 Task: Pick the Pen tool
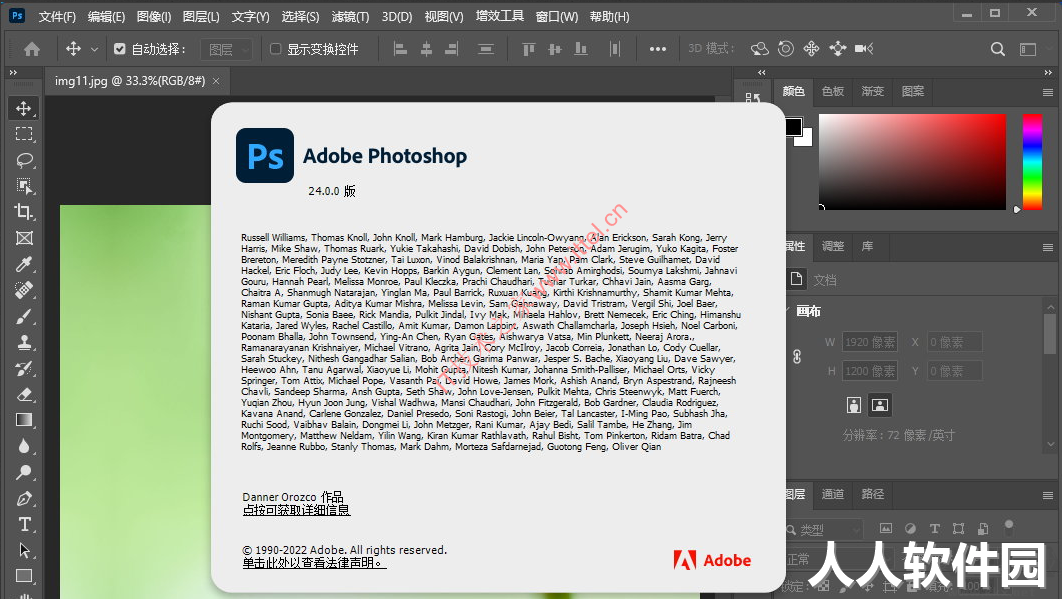(24, 498)
